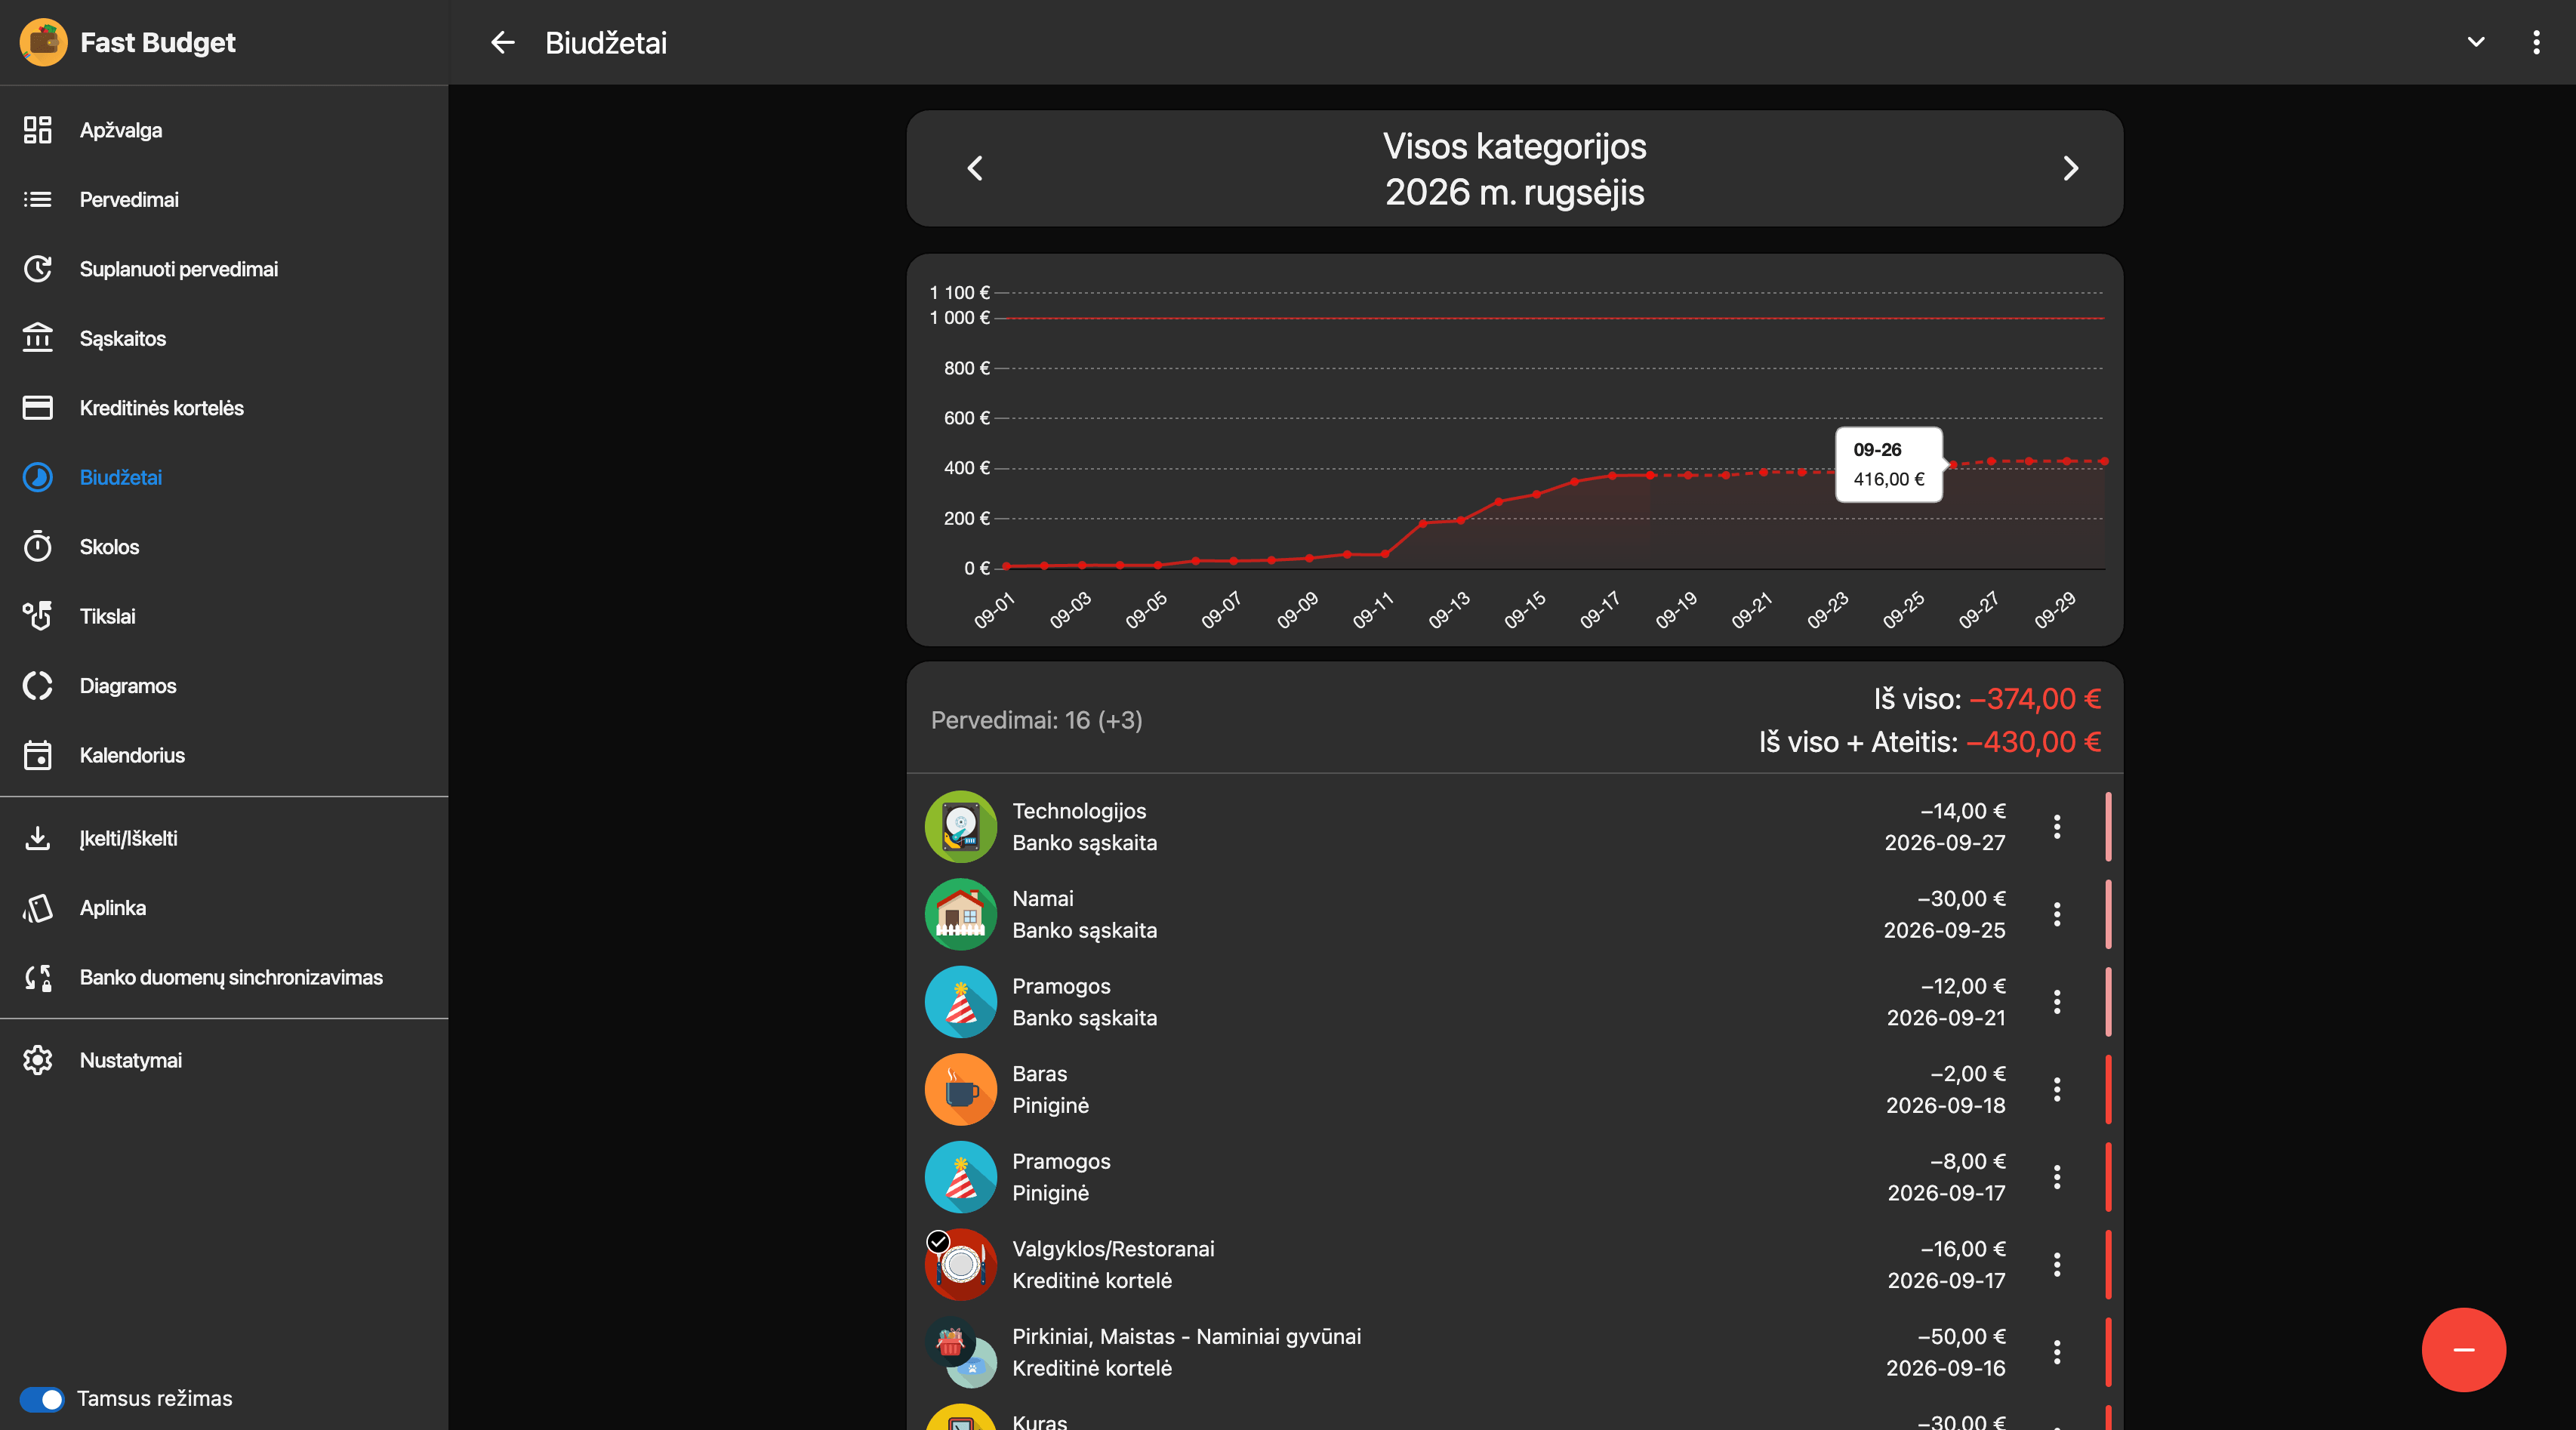The height and width of the screenshot is (1430, 2576).
Task: Click the Suplanuoti pervedimai clock icon
Action: 38,269
